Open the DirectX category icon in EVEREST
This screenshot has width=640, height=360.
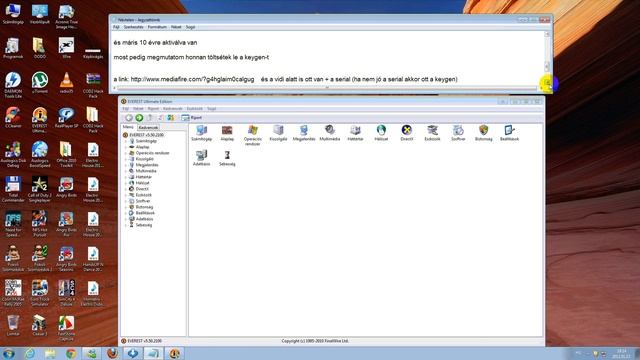coord(407,133)
